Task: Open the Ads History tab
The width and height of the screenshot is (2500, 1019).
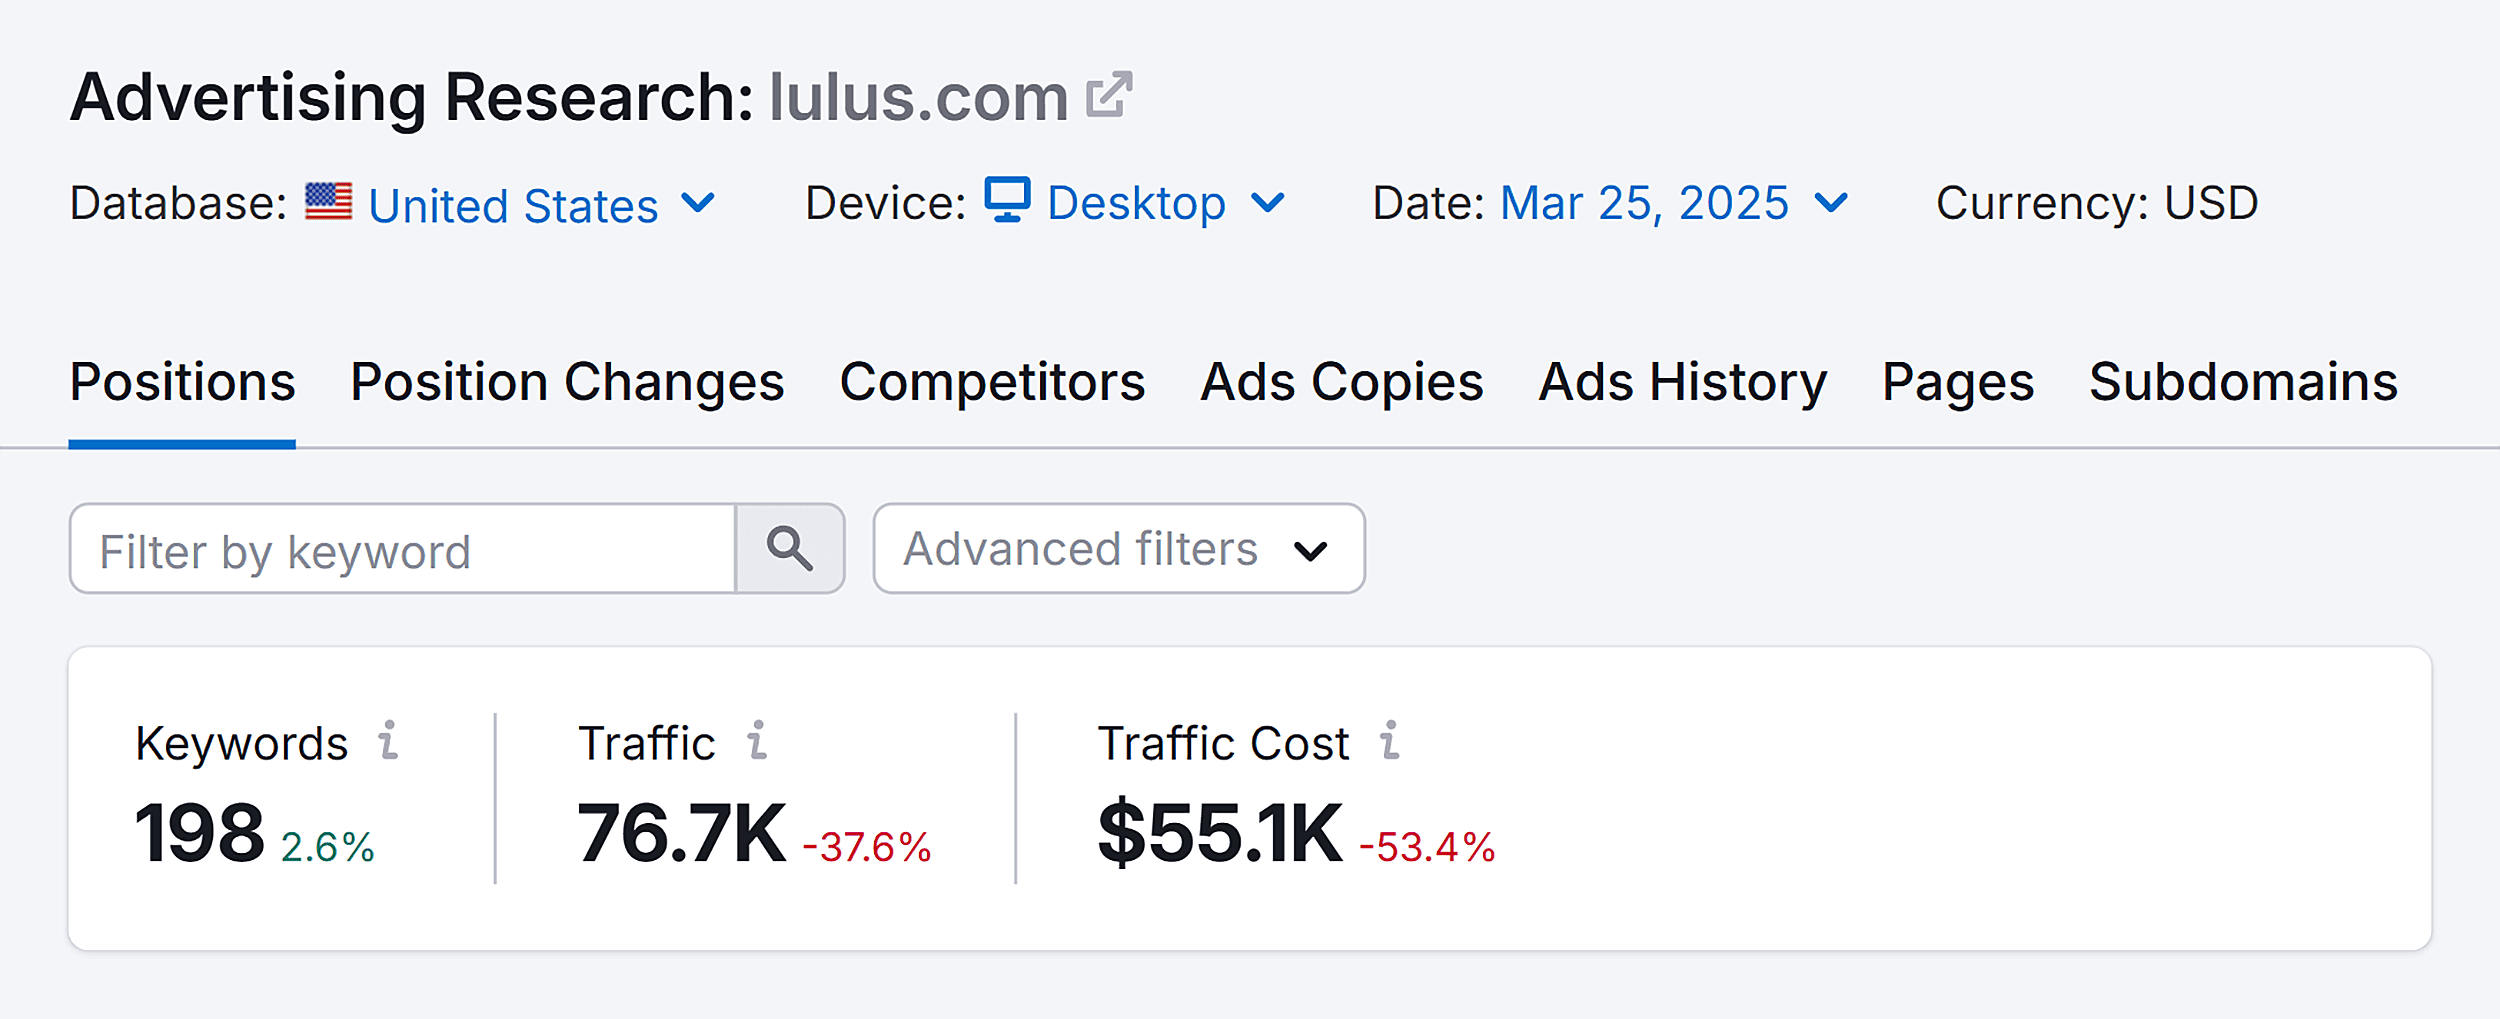Action: tap(1685, 382)
